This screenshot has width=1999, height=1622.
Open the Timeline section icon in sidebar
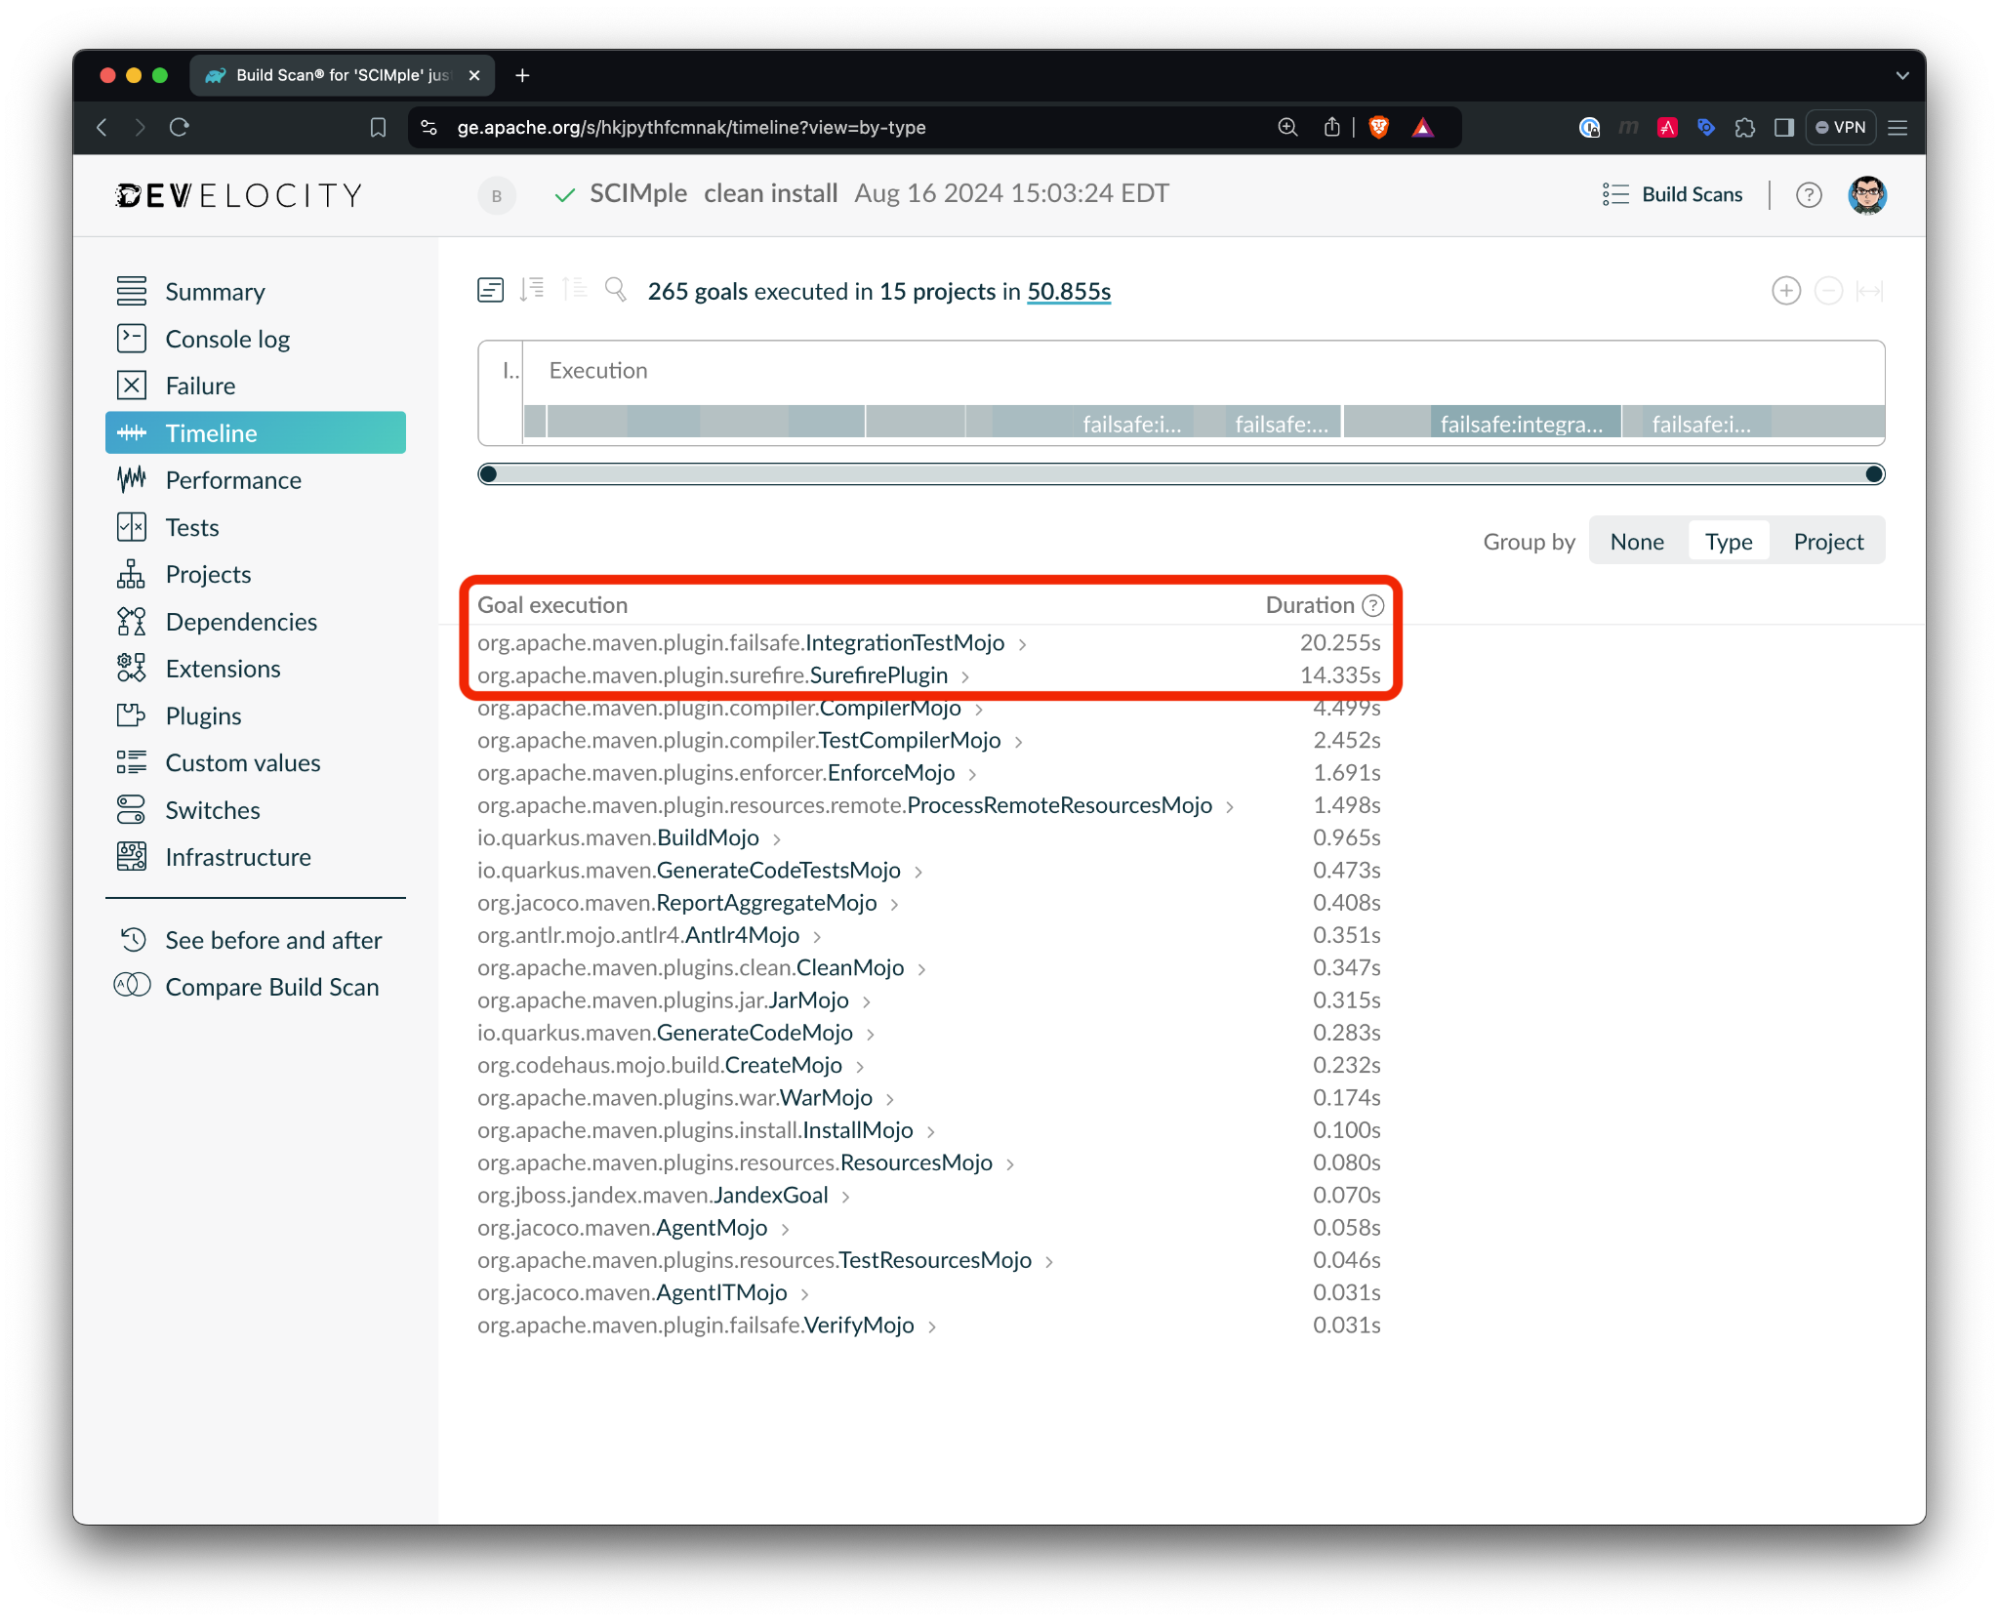(x=133, y=432)
